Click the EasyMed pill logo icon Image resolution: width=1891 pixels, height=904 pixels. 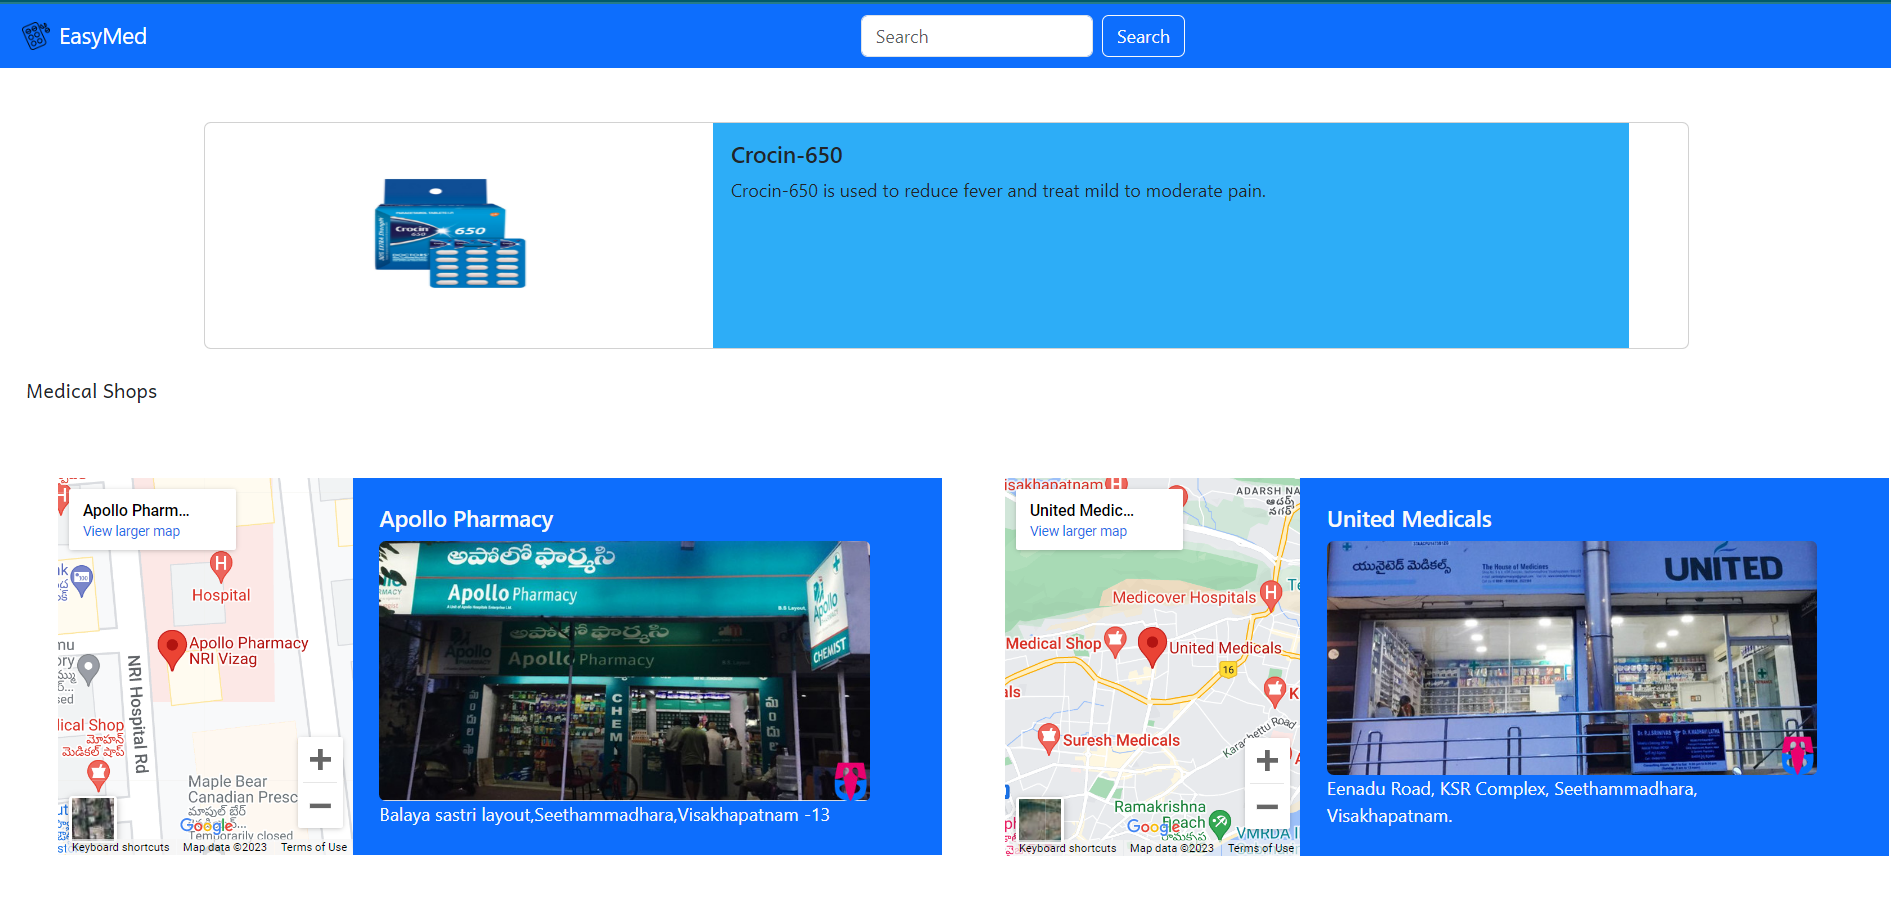36,36
